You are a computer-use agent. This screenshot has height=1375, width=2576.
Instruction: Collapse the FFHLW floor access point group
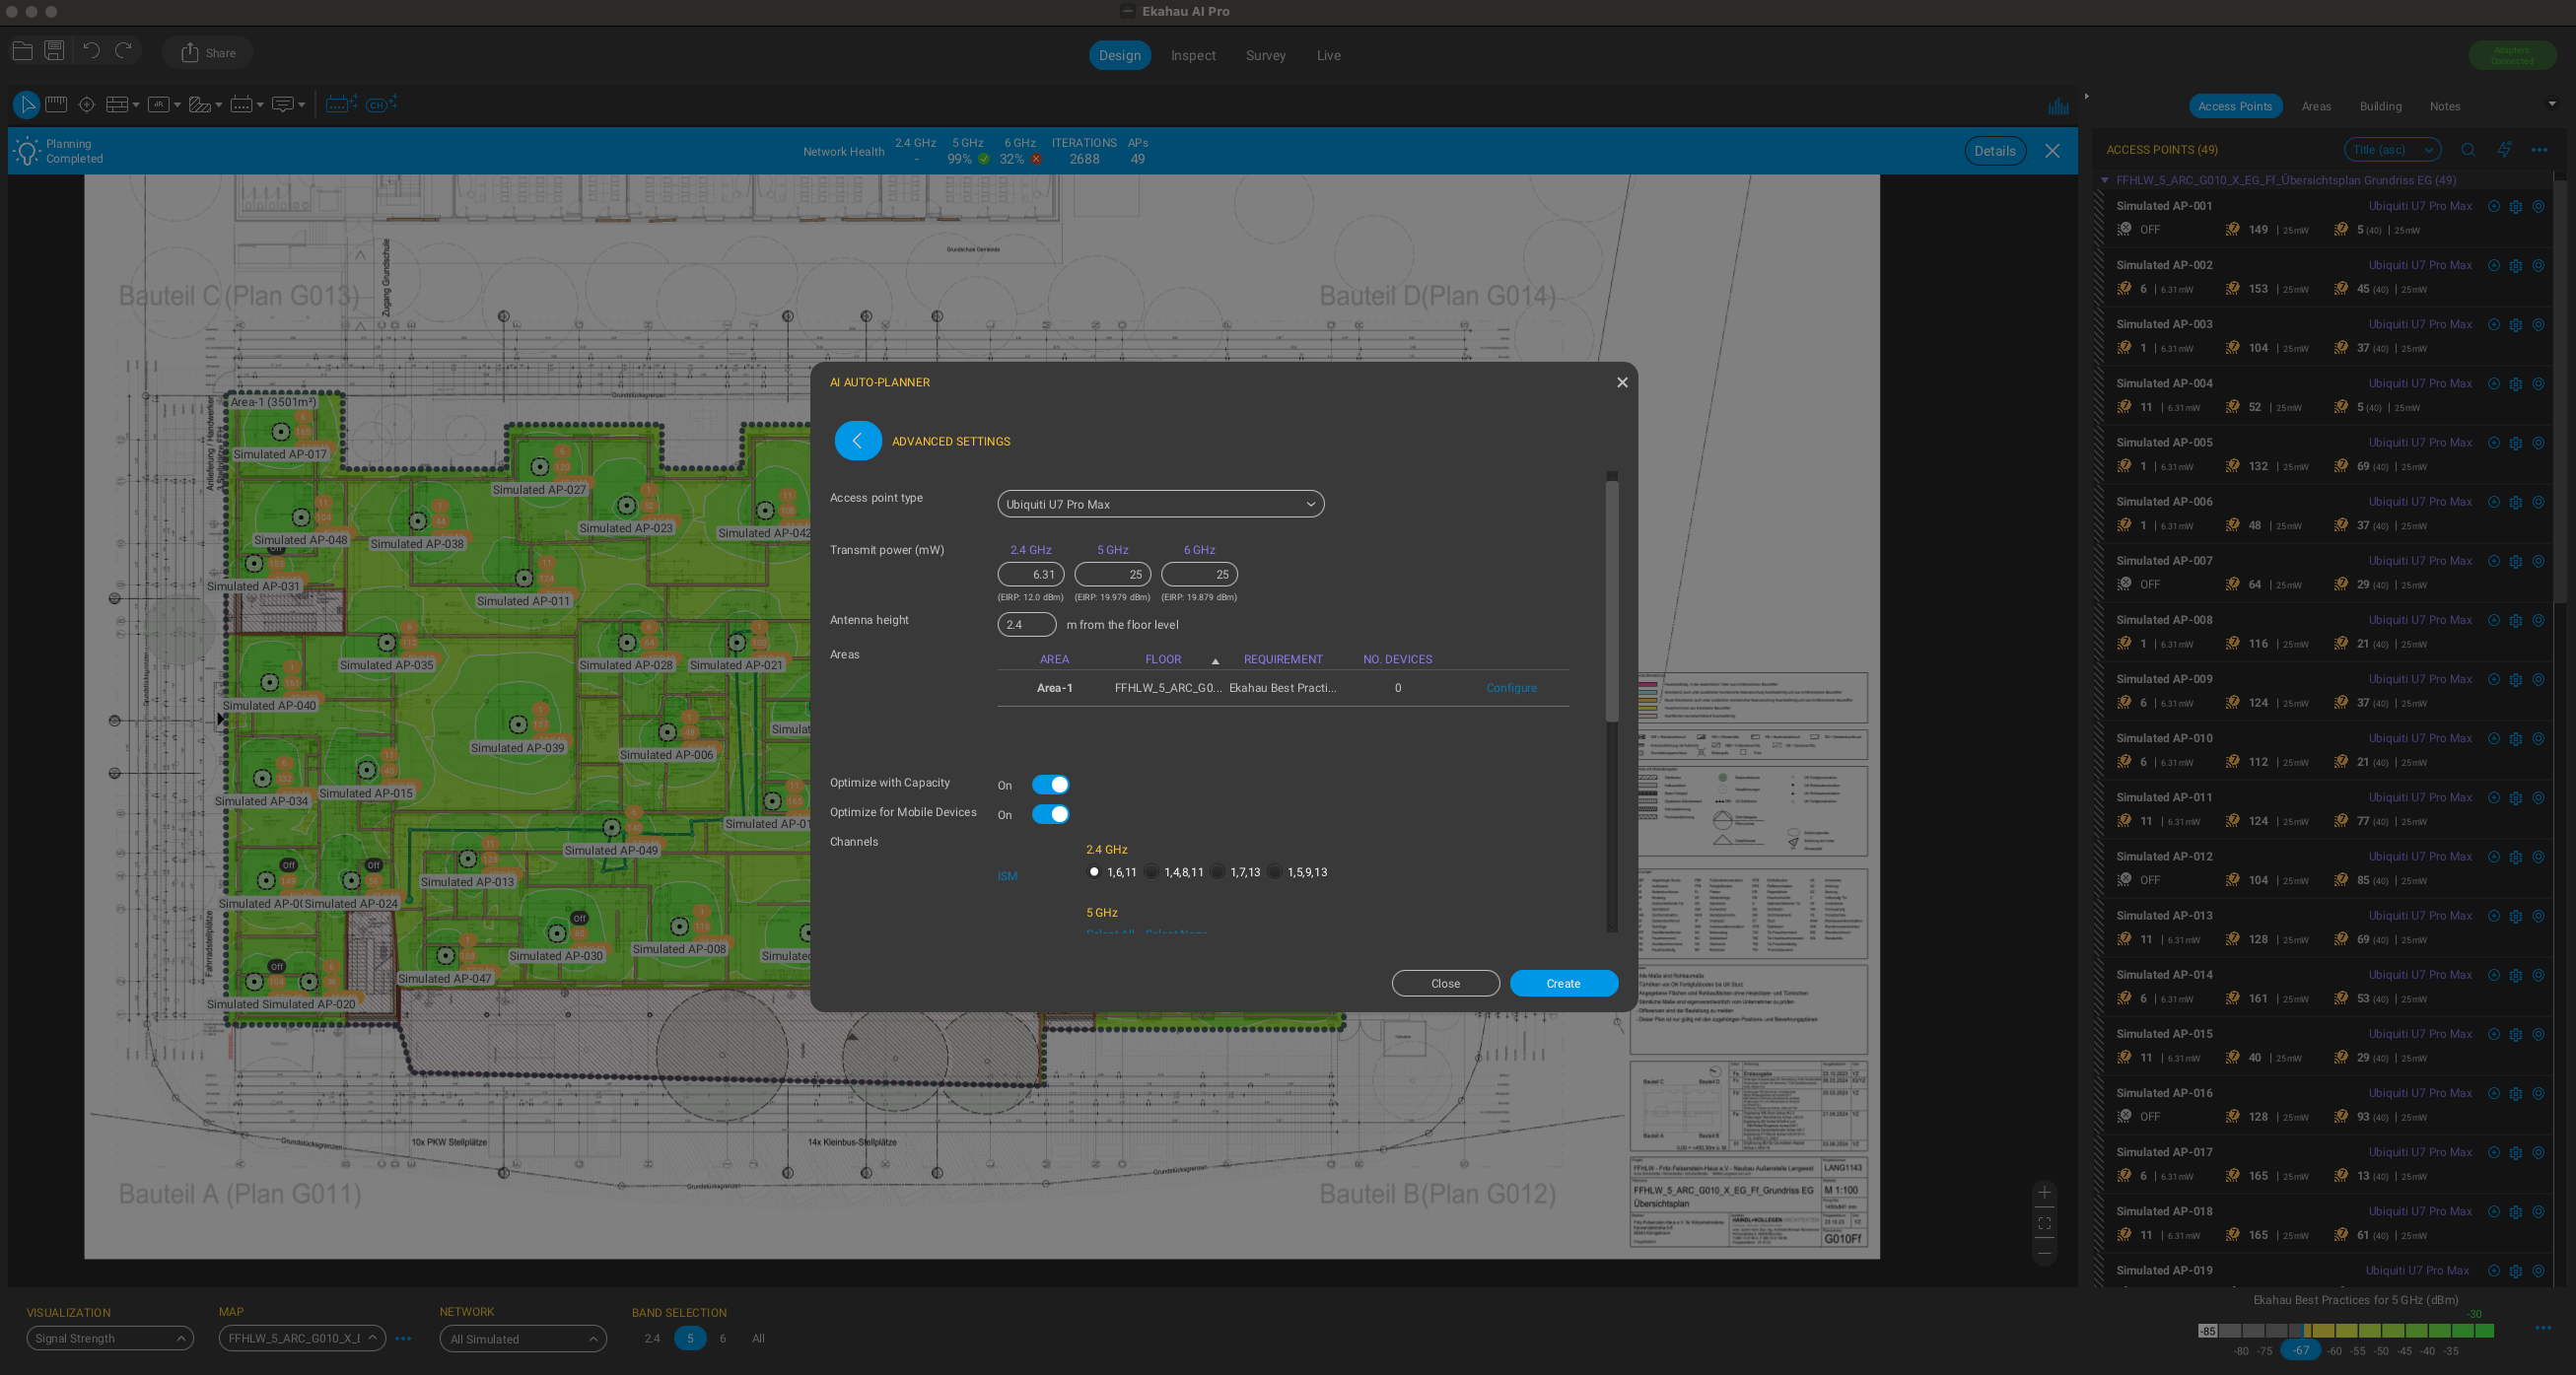[x=2105, y=181]
